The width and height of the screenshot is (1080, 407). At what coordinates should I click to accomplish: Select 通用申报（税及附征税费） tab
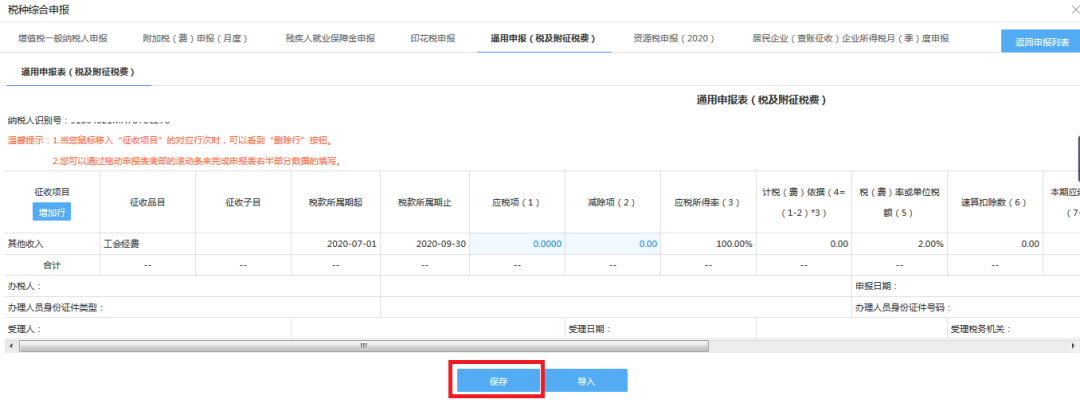pos(543,39)
